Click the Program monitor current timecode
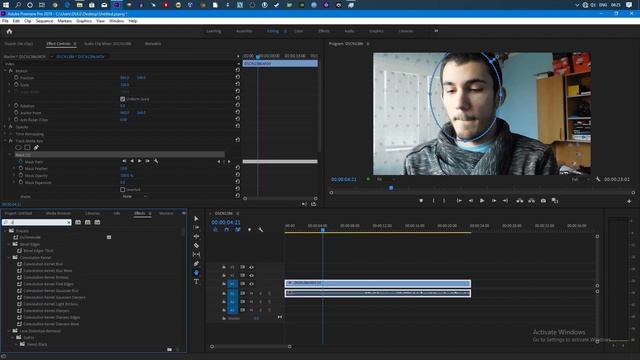 [344, 180]
